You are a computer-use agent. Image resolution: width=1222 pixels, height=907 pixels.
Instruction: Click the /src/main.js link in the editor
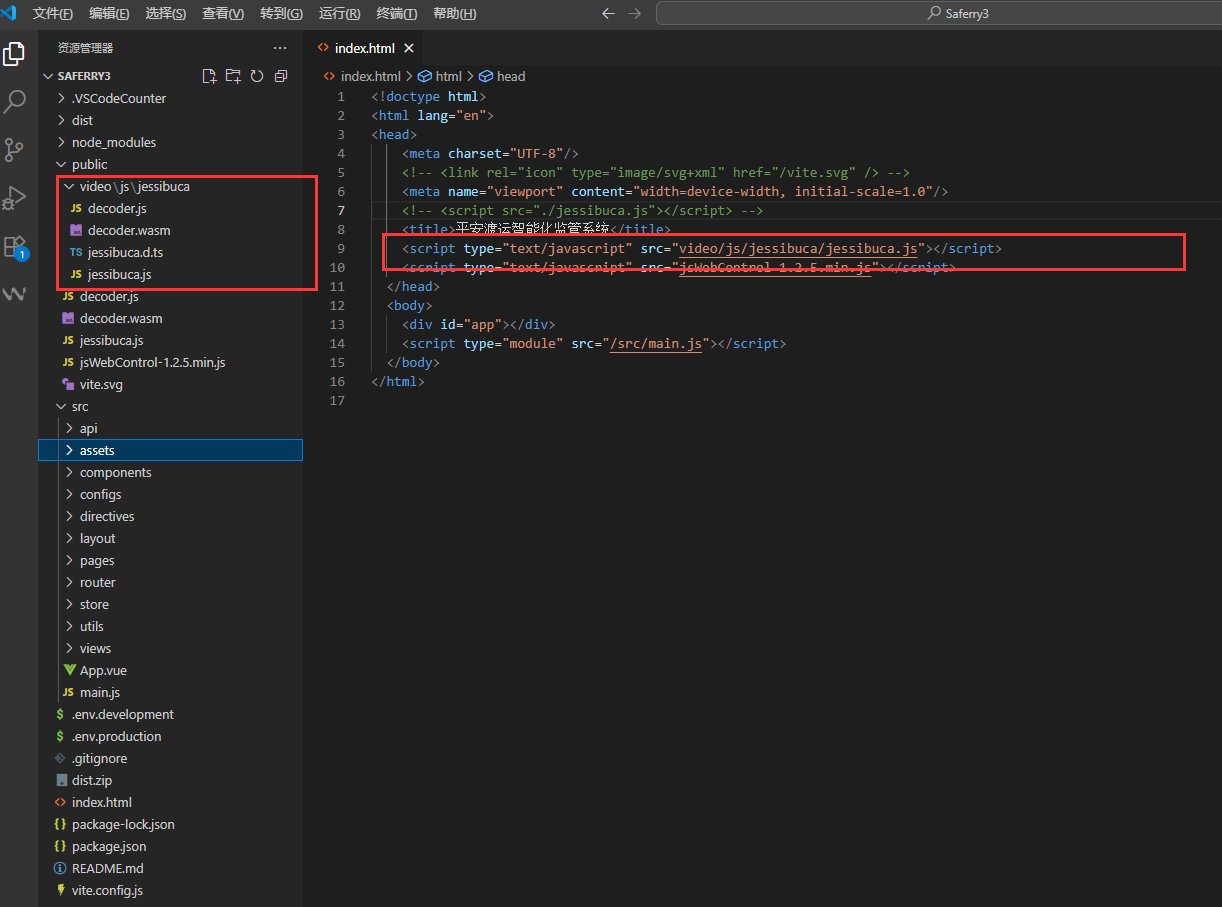point(657,343)
